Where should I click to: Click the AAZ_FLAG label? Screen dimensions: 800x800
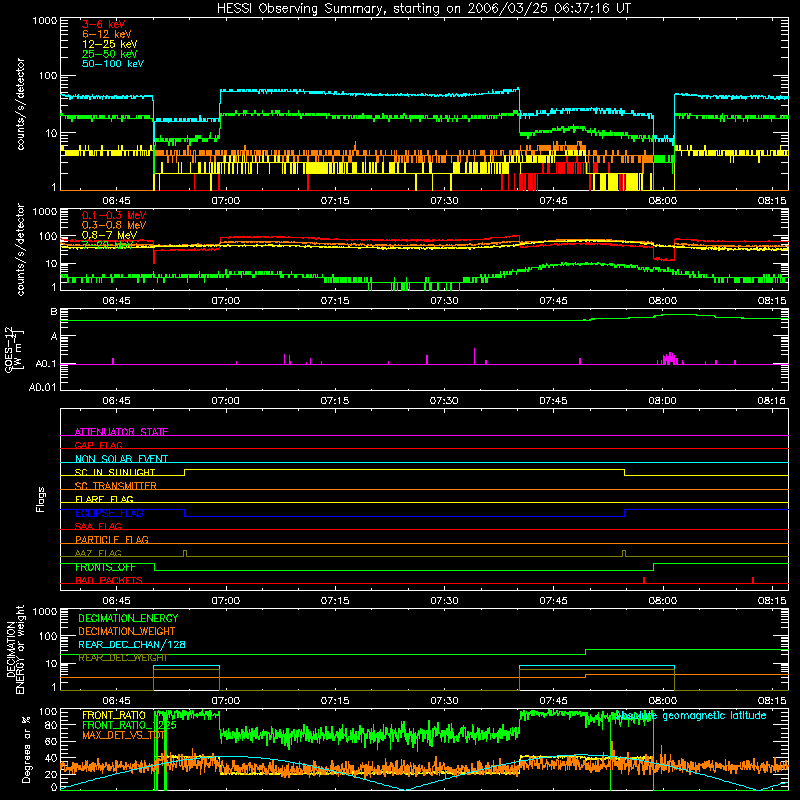[98, 553]
